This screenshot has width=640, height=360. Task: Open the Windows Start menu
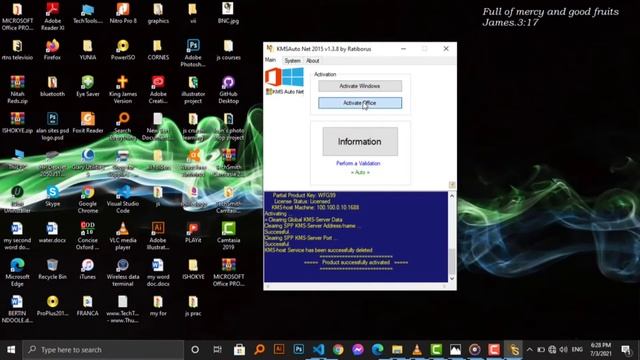click(x=11, y=350)
